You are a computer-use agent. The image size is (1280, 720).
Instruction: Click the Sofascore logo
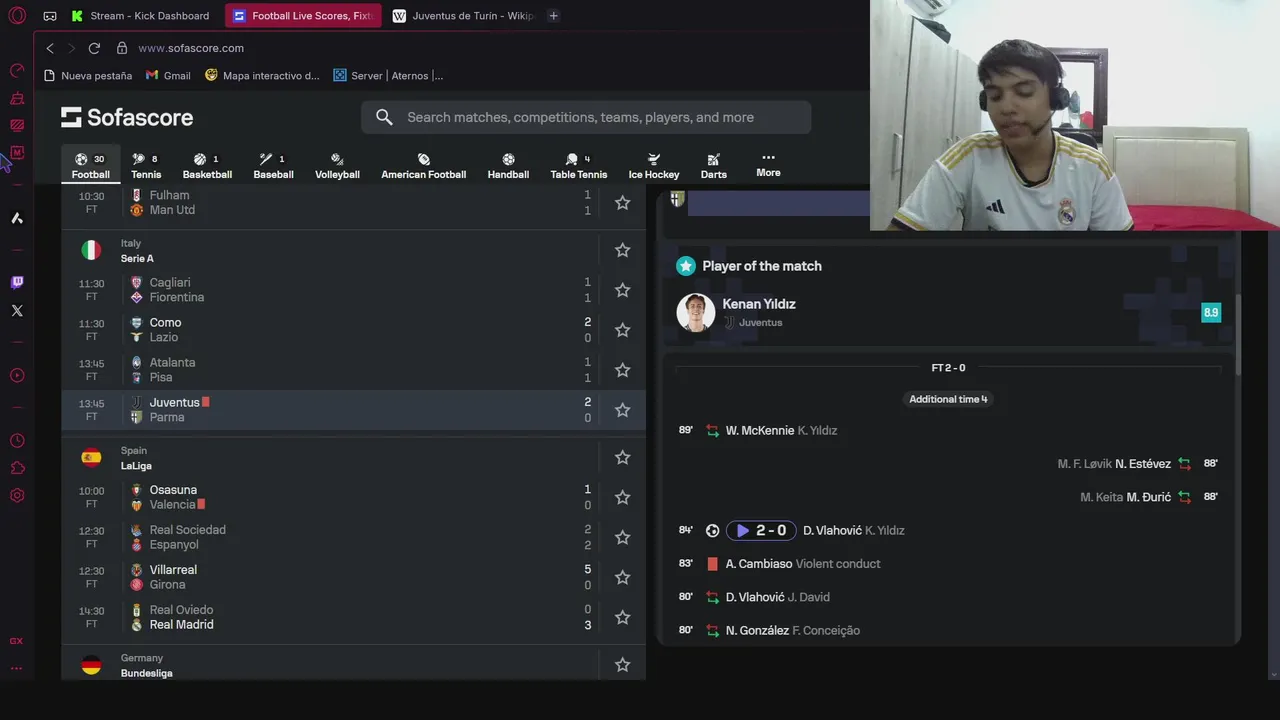[x=127, y=117]
